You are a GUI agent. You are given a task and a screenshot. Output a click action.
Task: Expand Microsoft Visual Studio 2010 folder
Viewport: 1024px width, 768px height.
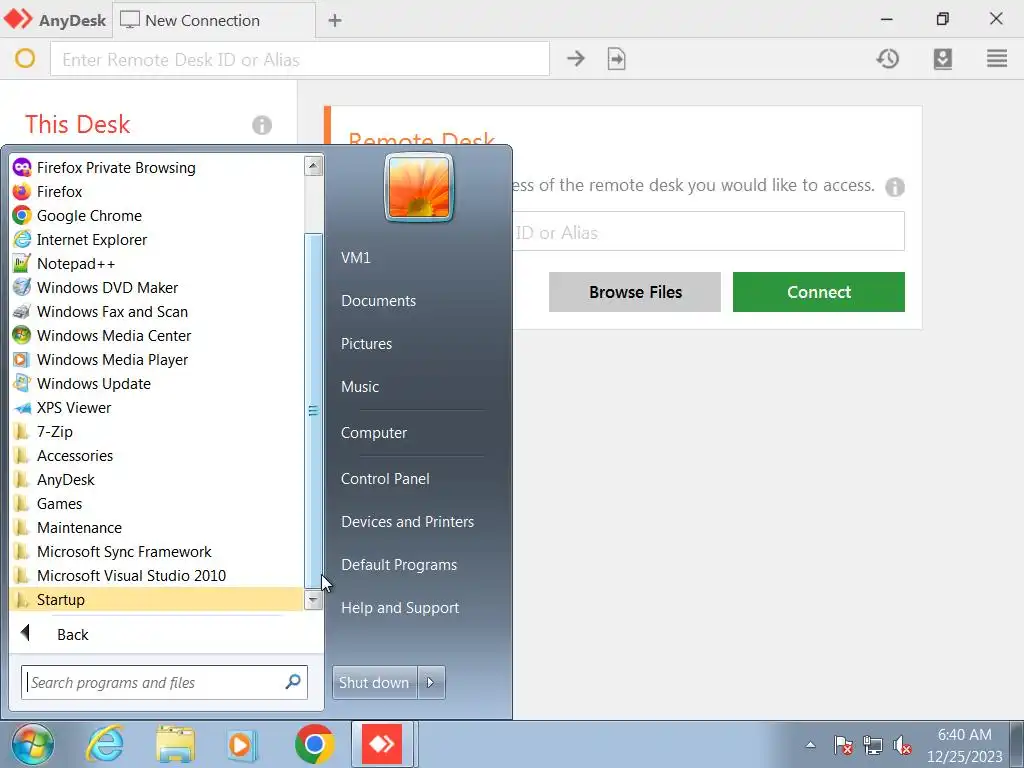pyautogui.click(x=157, y=575)
